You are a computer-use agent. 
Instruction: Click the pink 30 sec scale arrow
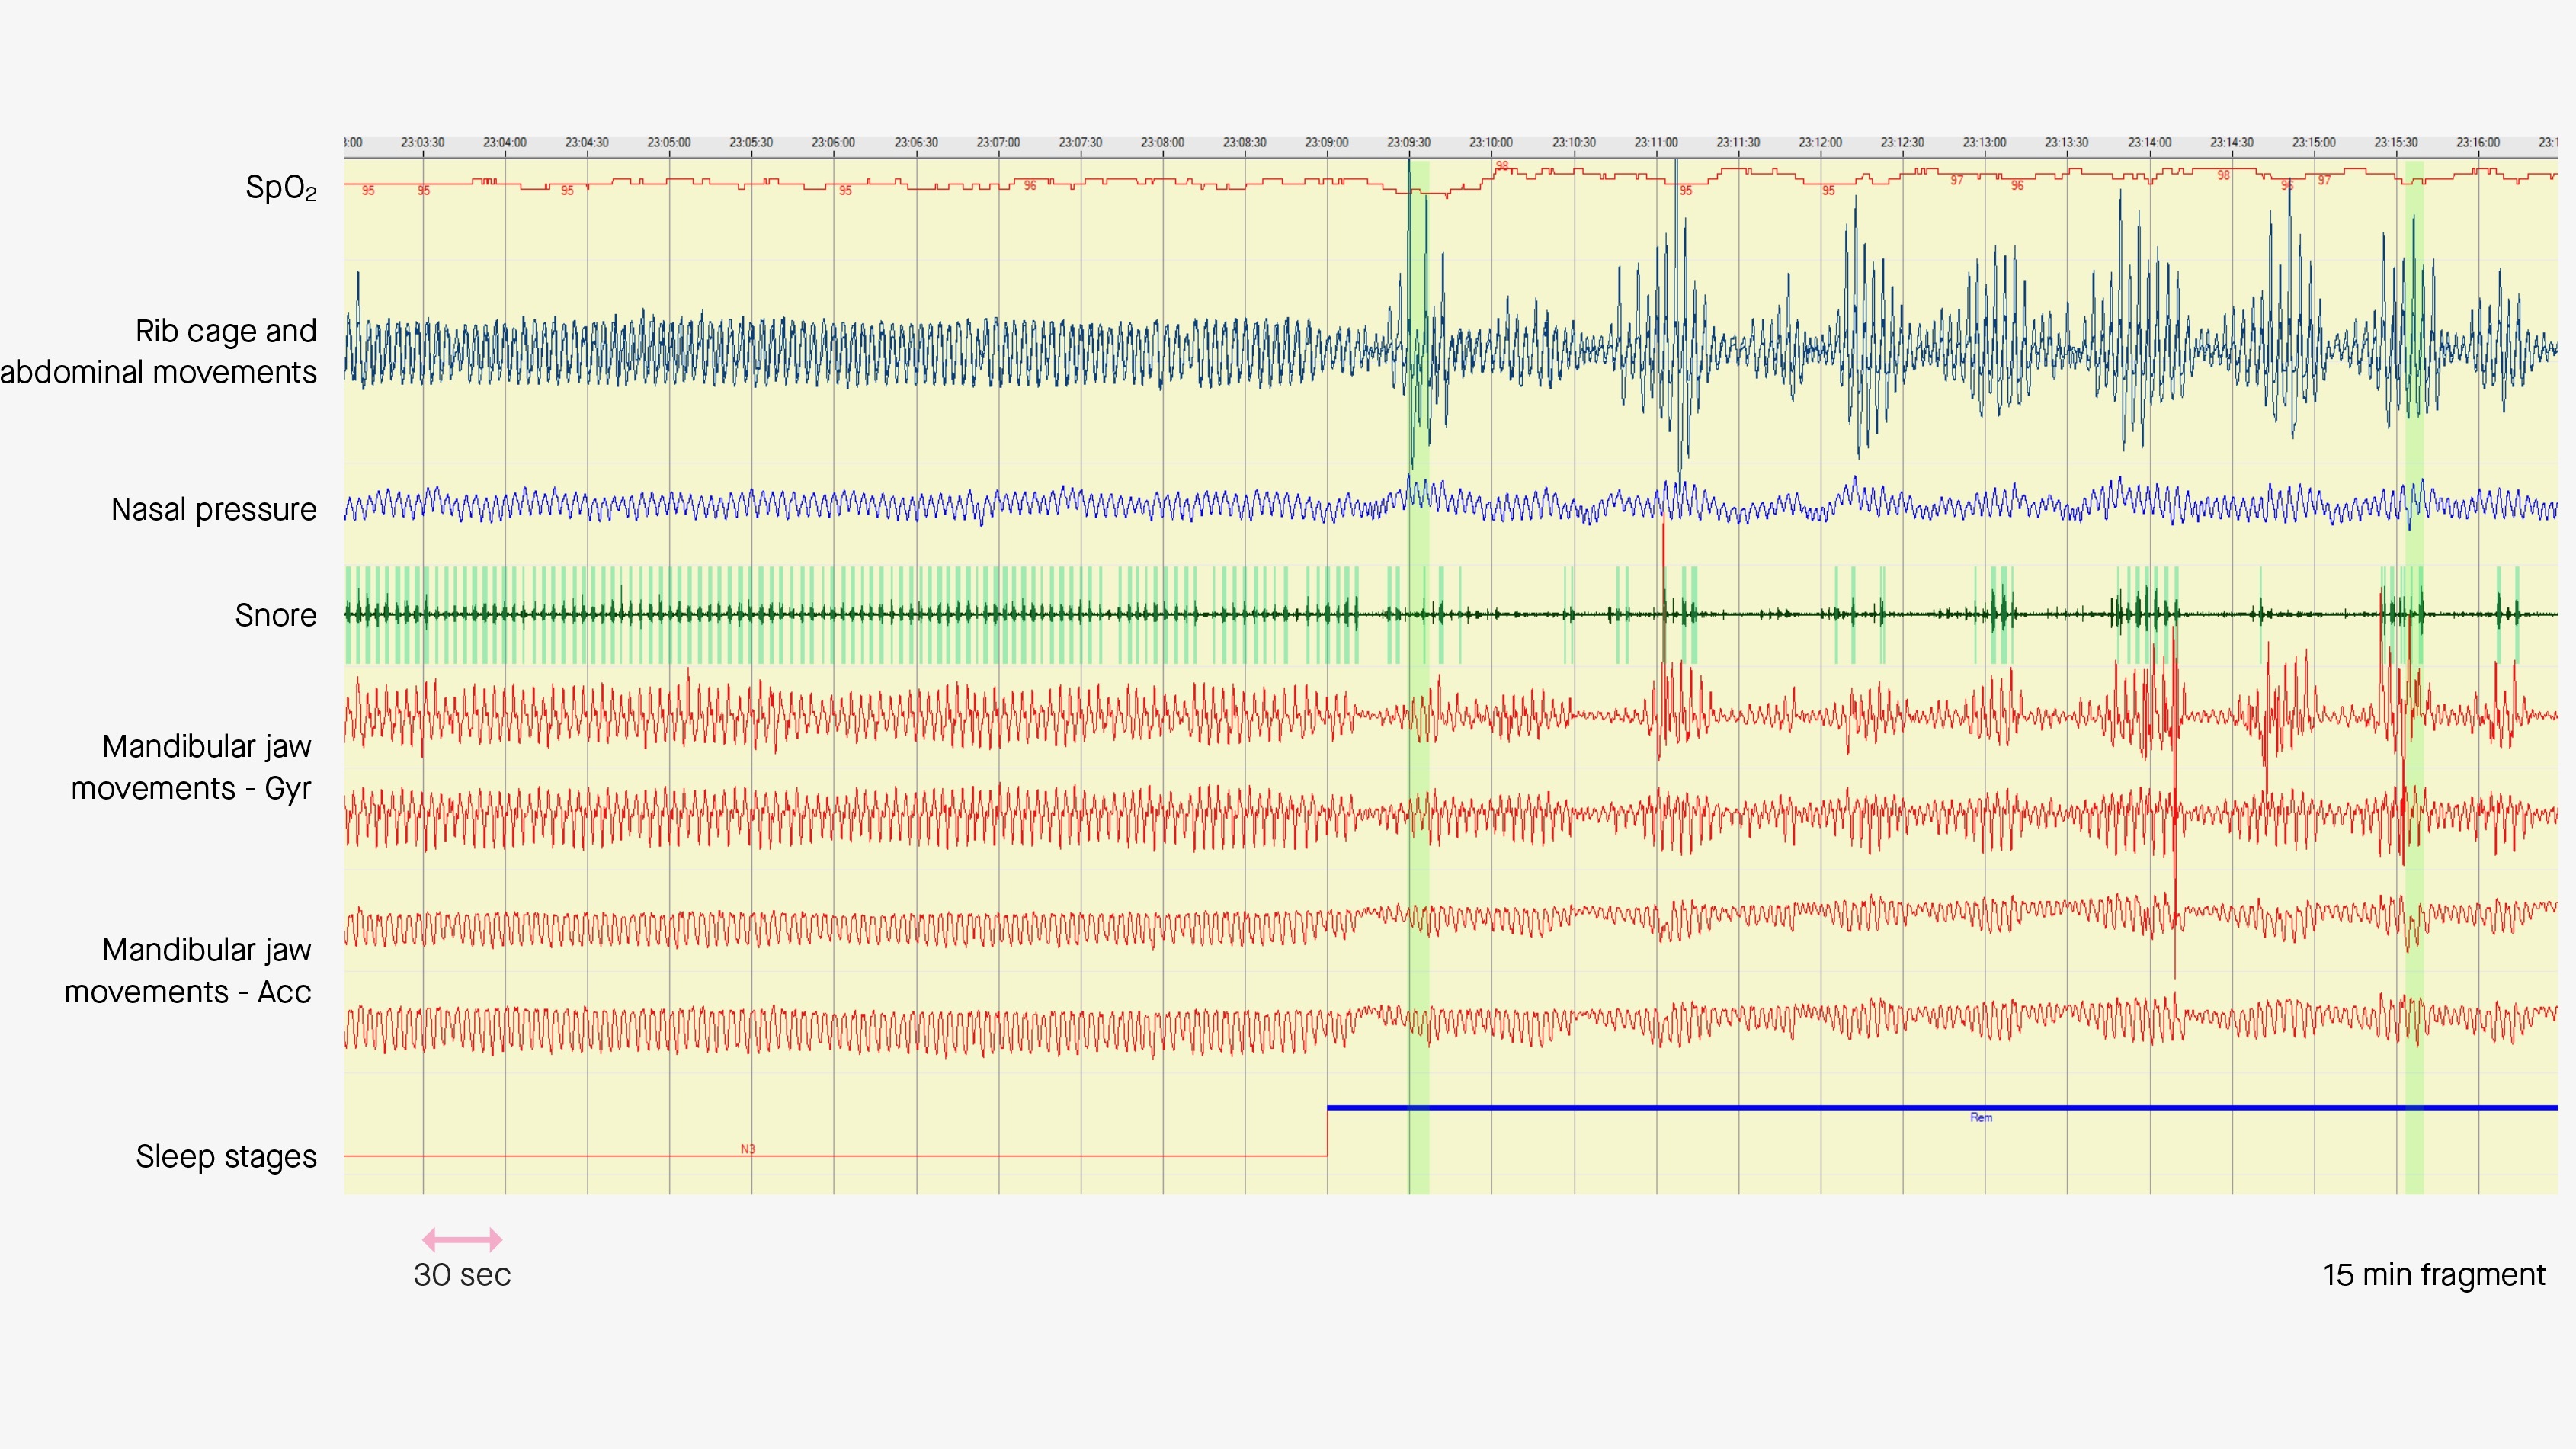462,1240
